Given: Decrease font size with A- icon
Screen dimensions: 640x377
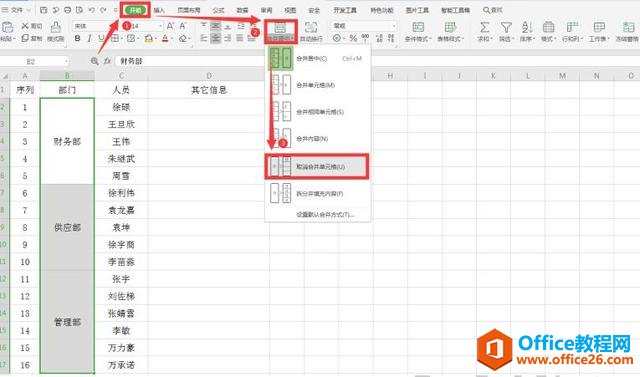Looking at the screenshot, I should click(x=182, y=26).
